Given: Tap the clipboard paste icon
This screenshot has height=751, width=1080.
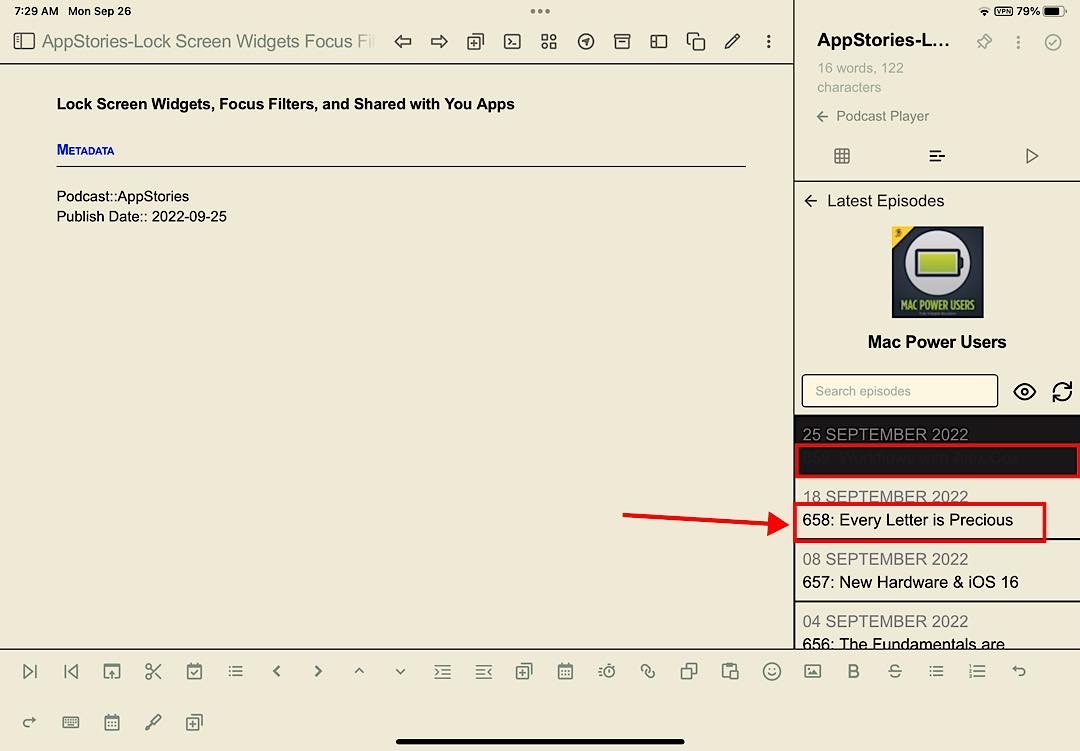Looking at the screenshot, I should point(729,671).
